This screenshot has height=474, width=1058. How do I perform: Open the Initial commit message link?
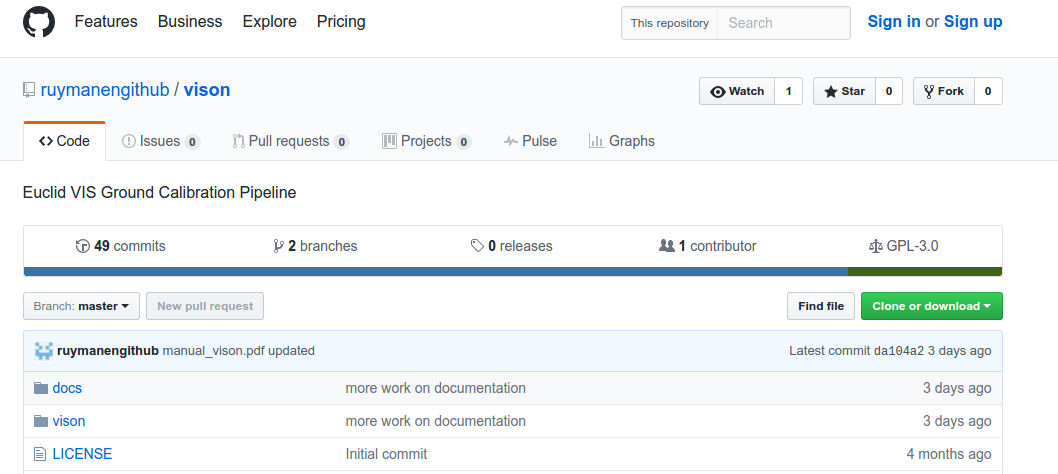coord(387,454)
